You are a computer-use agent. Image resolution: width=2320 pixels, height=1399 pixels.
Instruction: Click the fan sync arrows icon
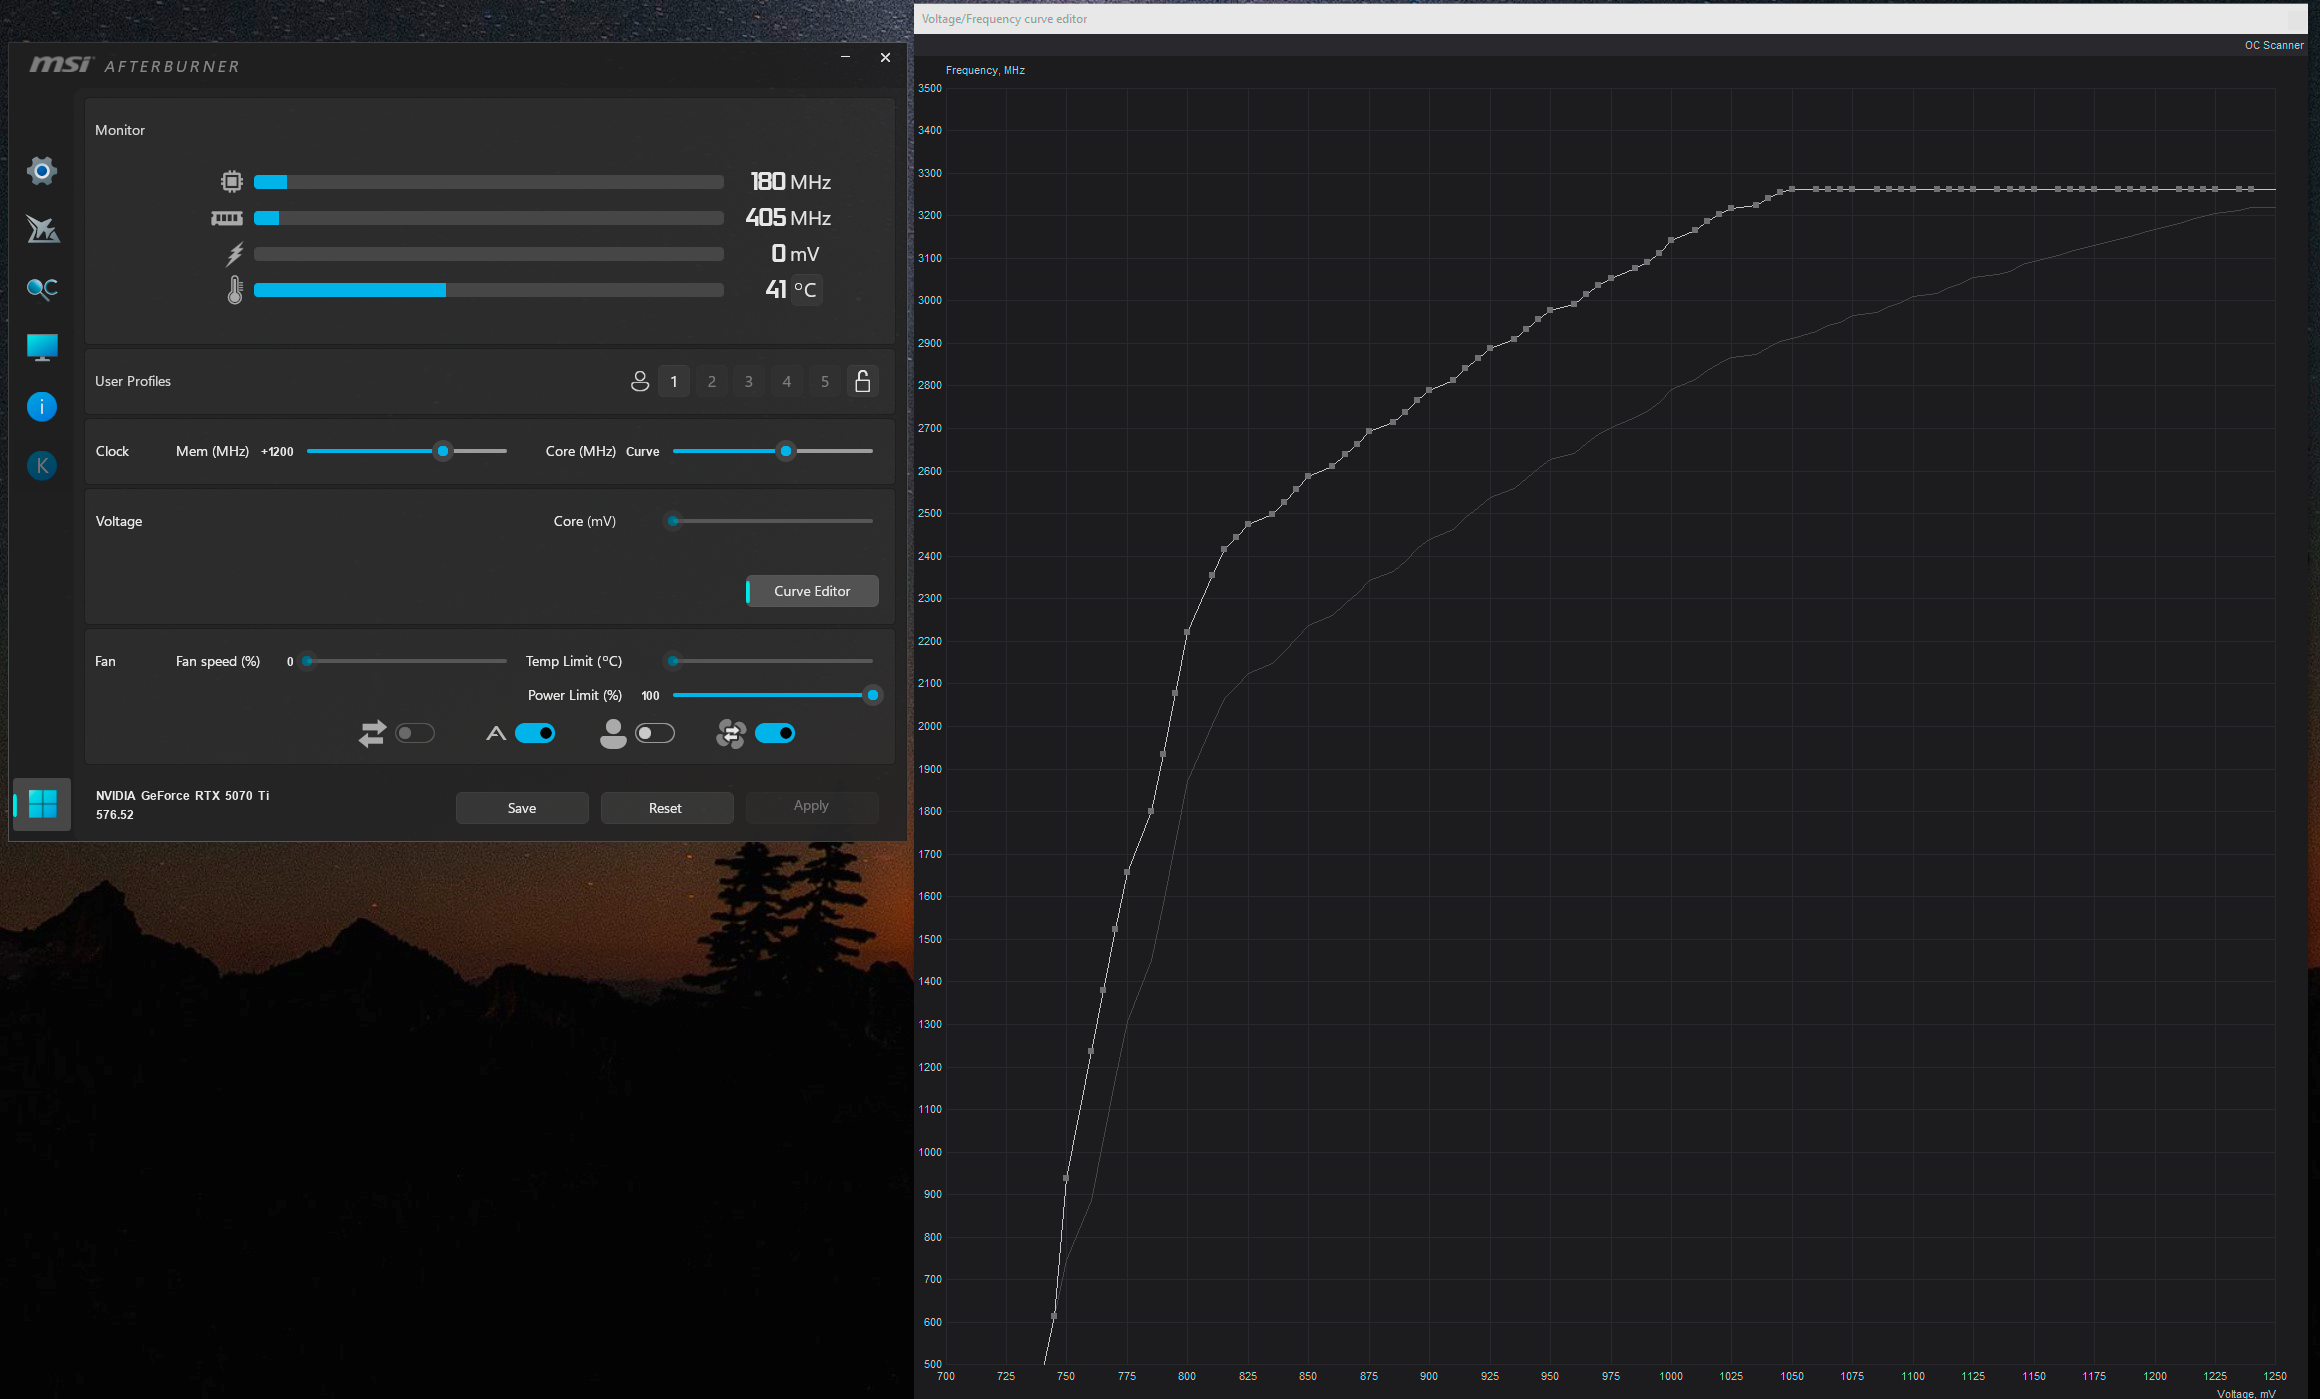click(372, 734)
